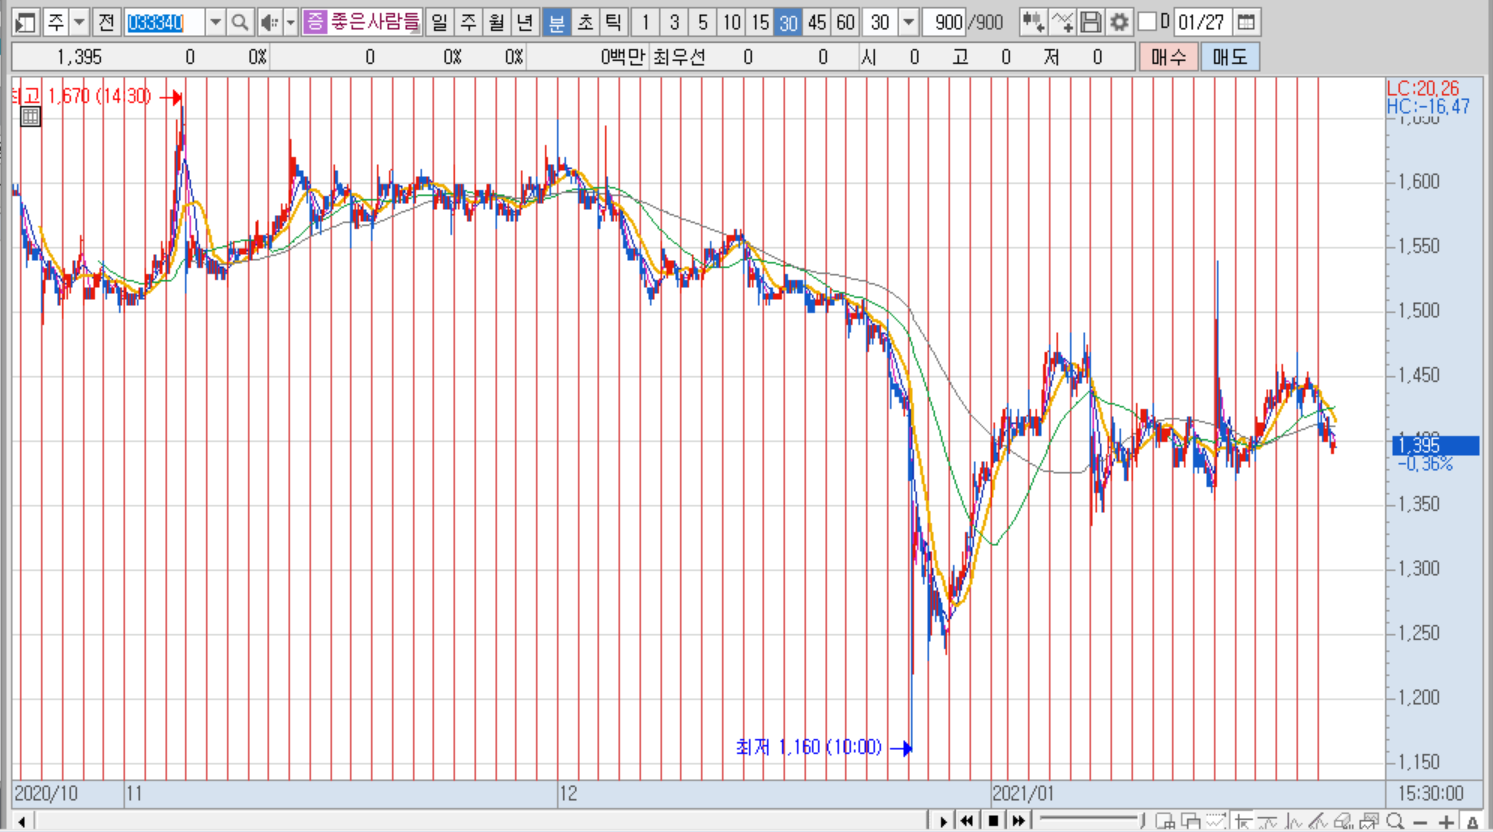Click the split window layout icon
1493x832 pixels.
point(1165,821)
